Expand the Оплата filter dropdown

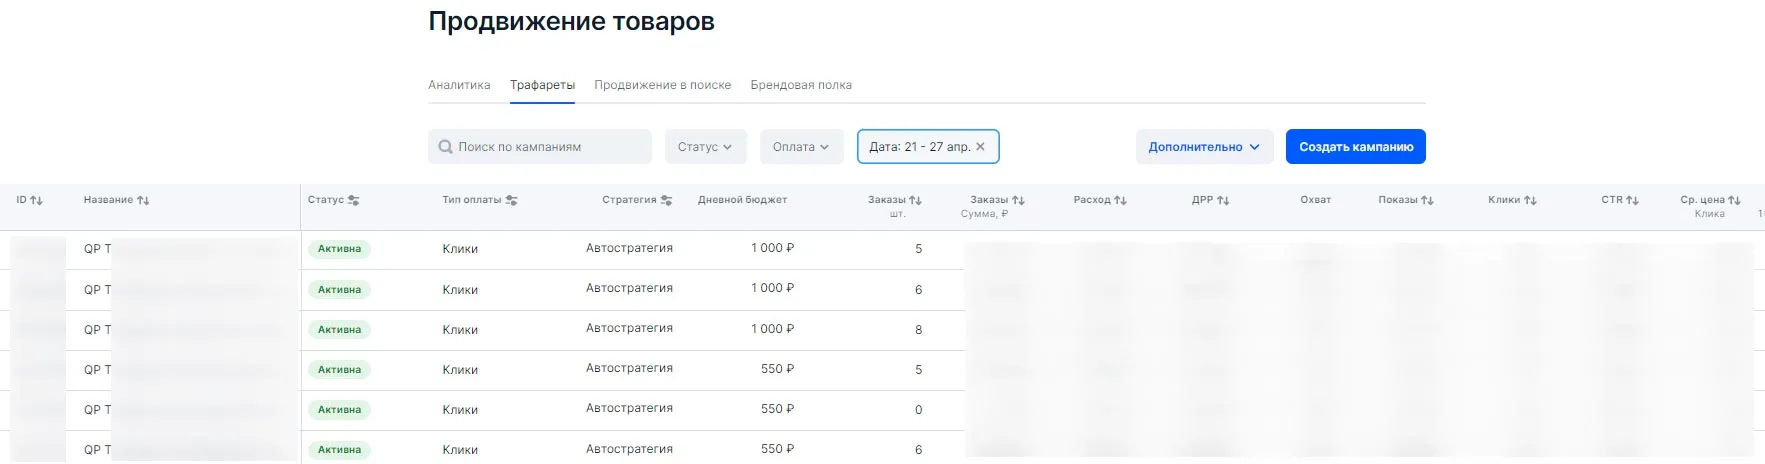tap(801, 147)
